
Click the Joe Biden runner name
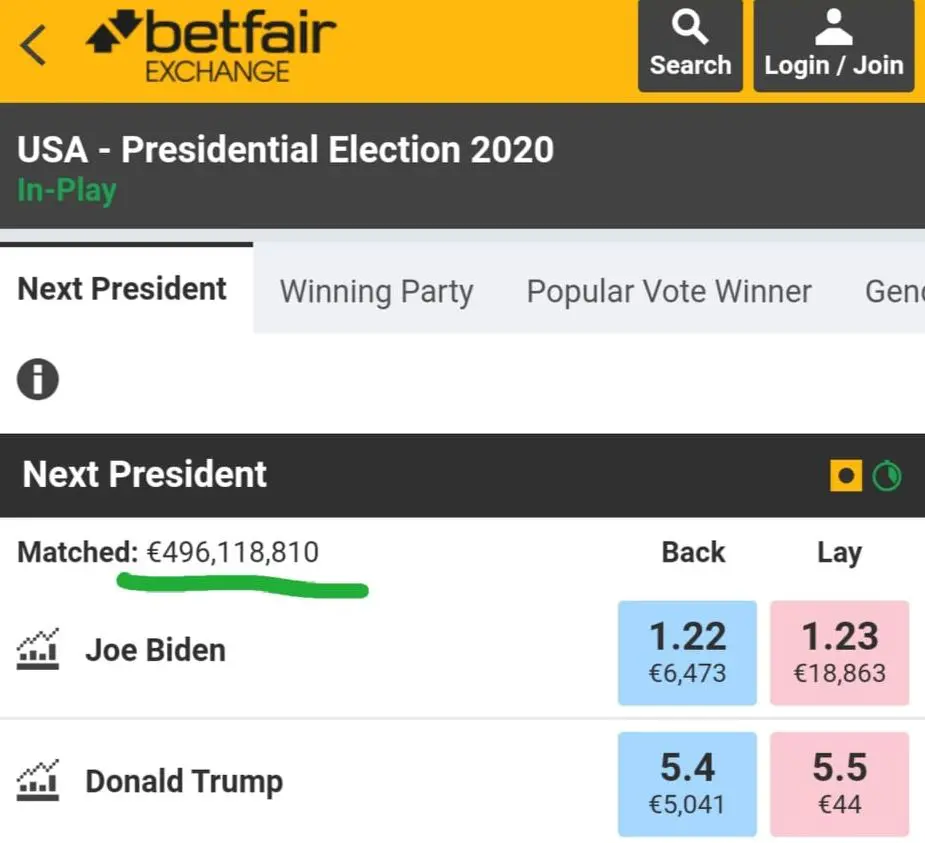pyautogui.click(x=156, y=650)
